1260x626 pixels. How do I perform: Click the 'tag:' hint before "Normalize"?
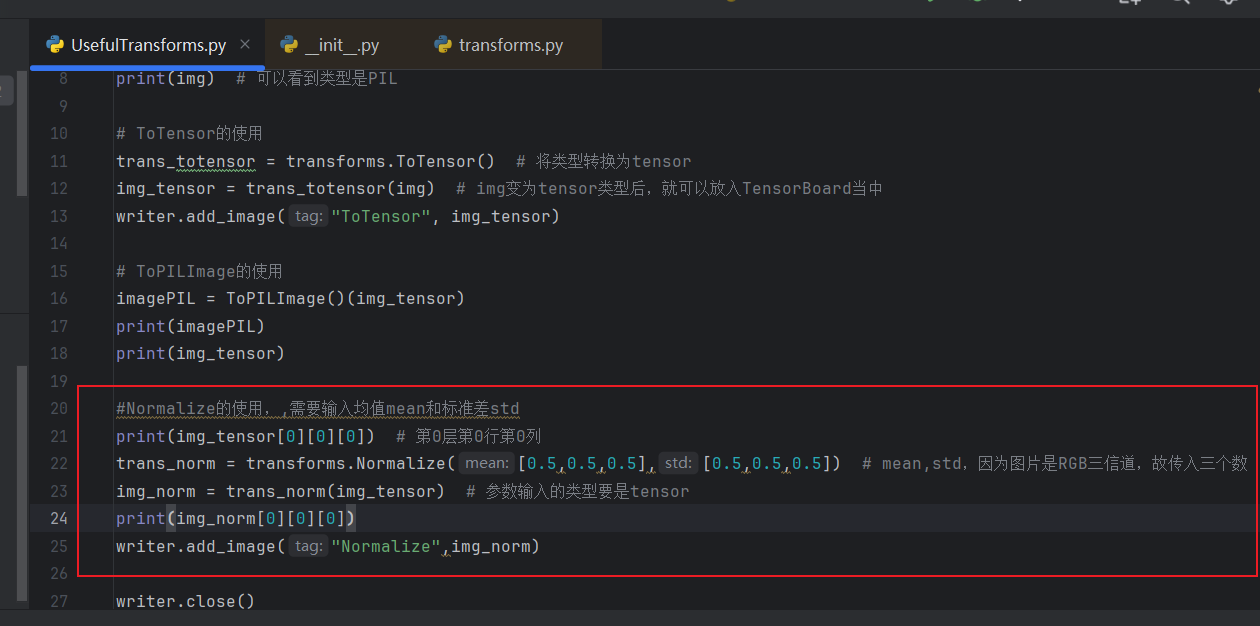[308, 546]
